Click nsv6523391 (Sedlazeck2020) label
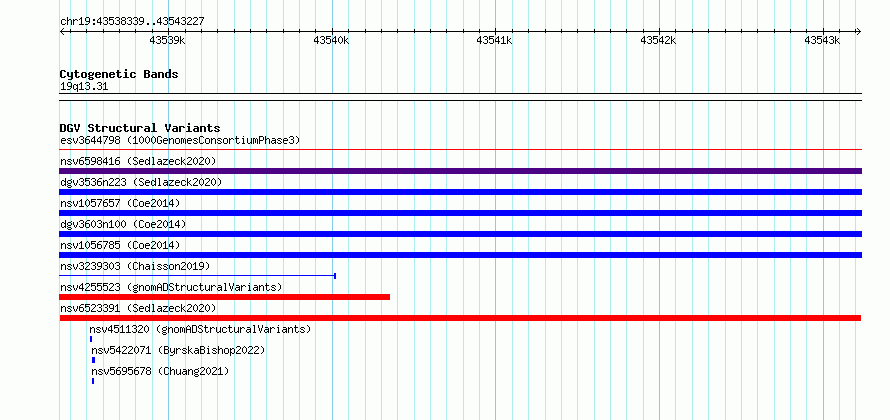This screenshot has height=420, width=890. tap(138, 308)
